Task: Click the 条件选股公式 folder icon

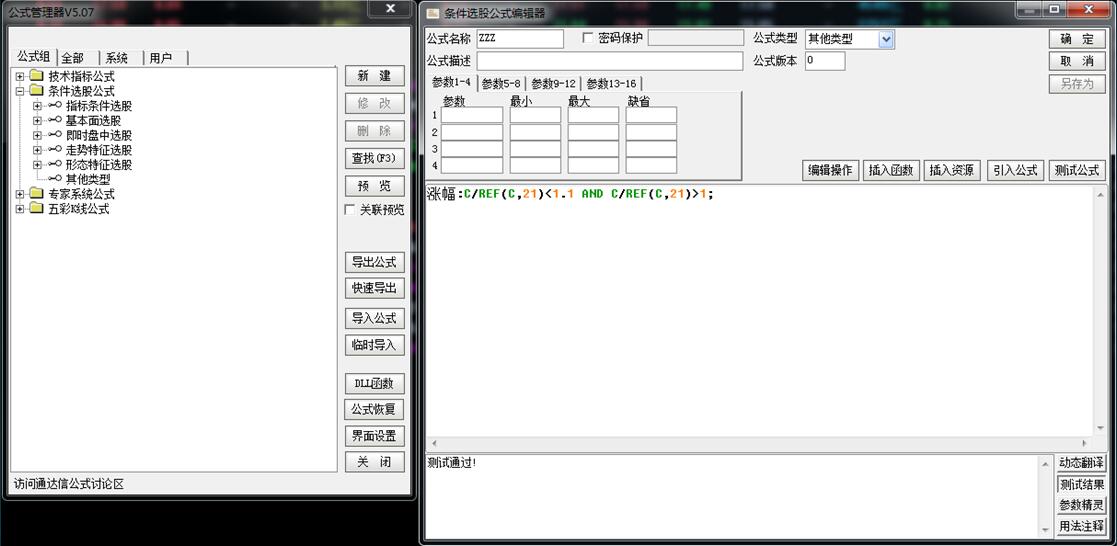Action: (x=36, y=91)
